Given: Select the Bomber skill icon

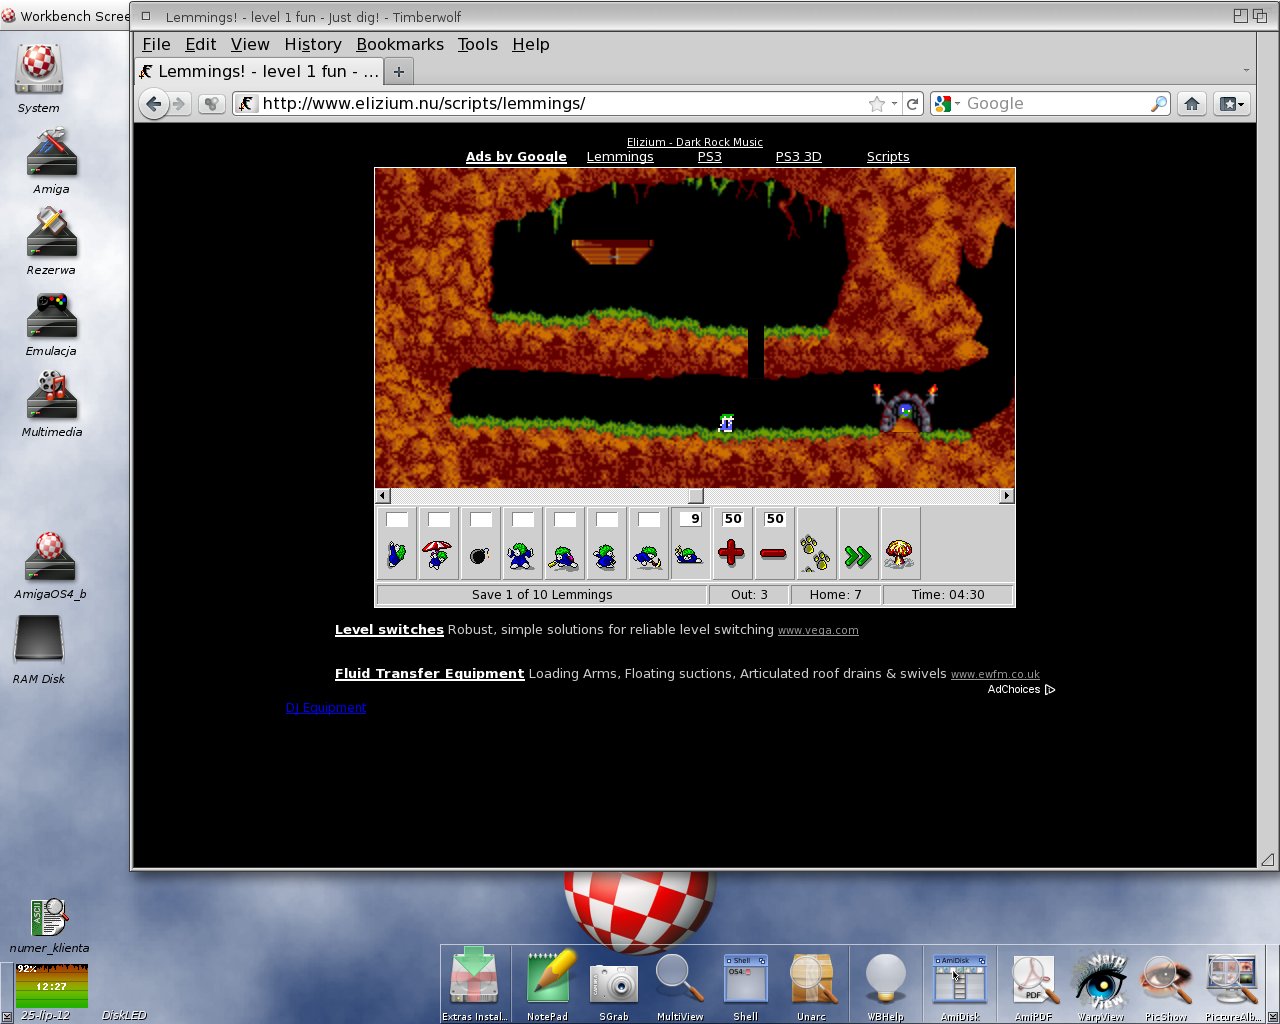Looking at the screenshot, I should pos(481,542).
